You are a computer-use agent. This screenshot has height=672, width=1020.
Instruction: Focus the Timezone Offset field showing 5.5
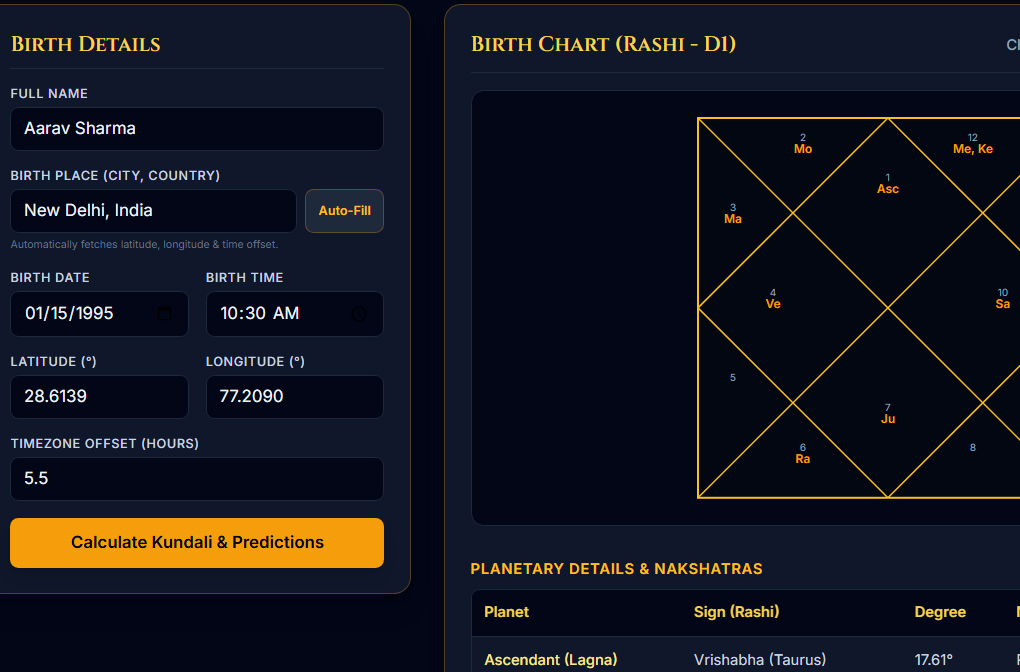[x=197, y=479]
